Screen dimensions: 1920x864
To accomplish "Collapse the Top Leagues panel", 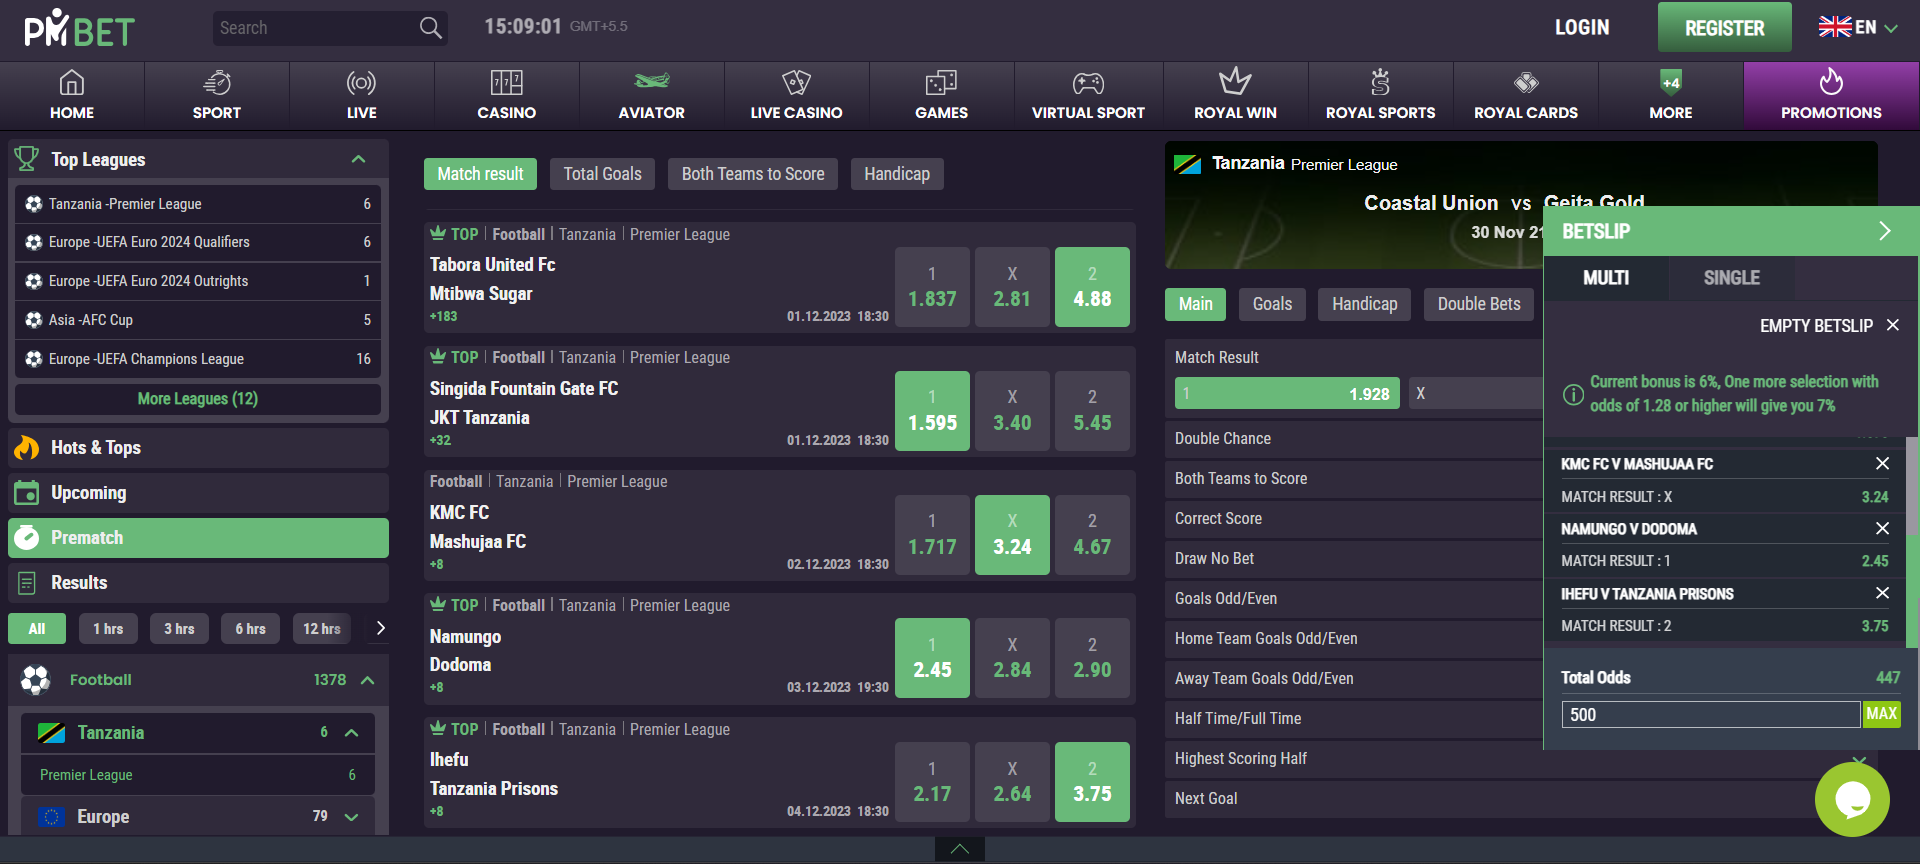I will [358, 159].
